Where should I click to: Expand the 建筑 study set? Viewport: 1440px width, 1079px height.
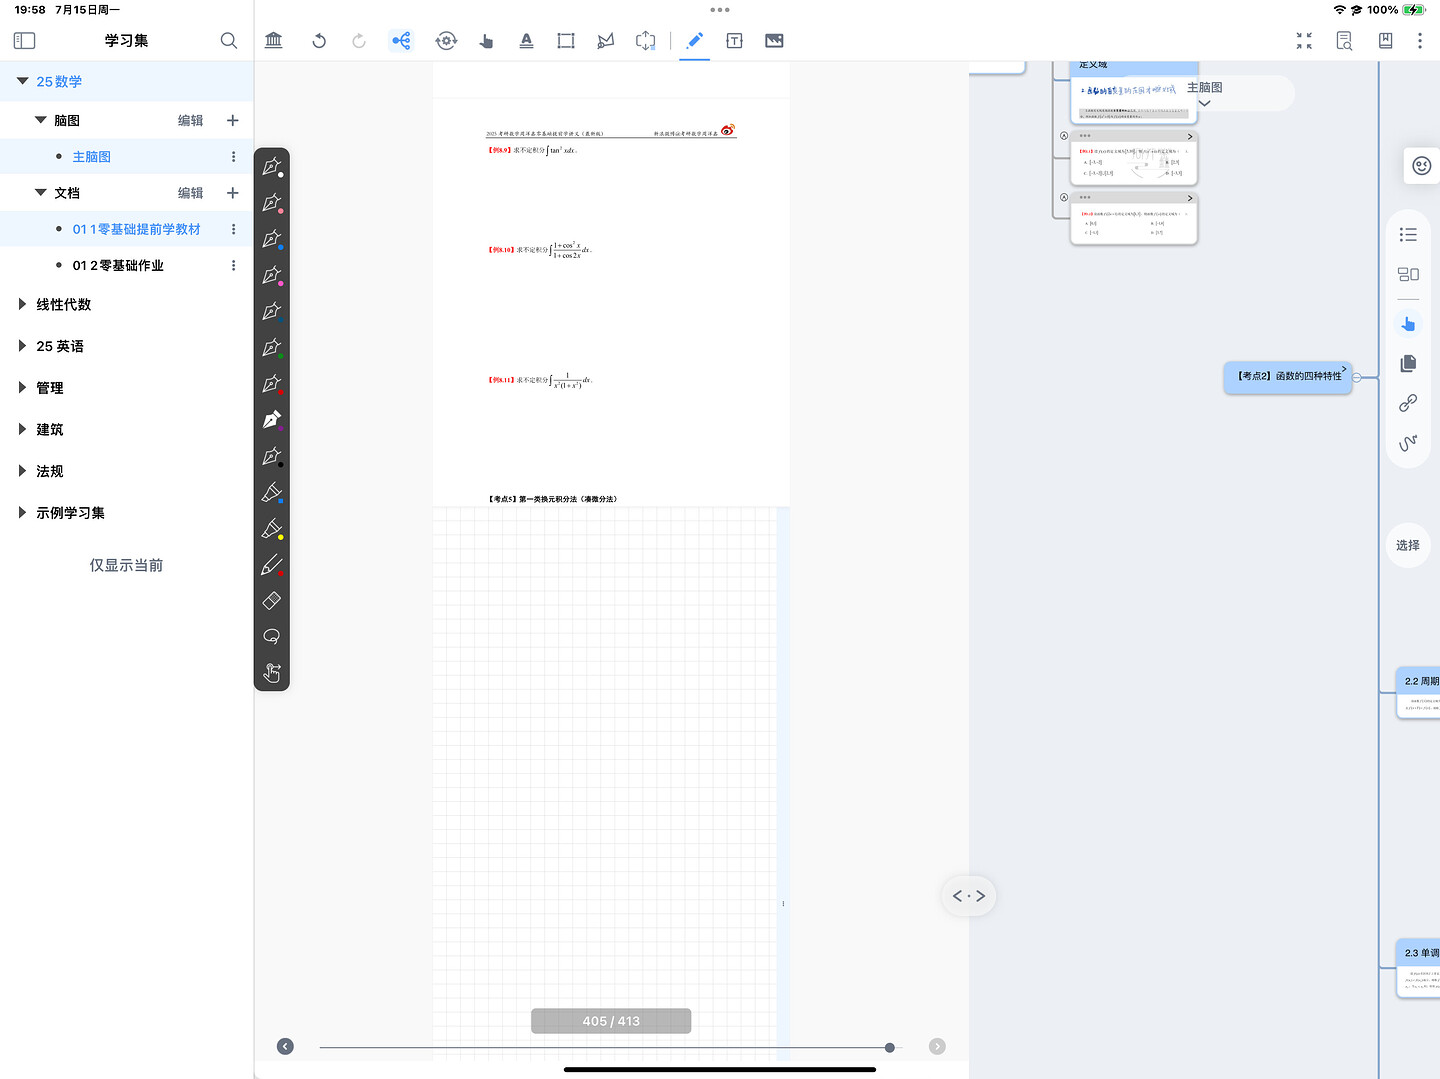click(x=22, y=429)
